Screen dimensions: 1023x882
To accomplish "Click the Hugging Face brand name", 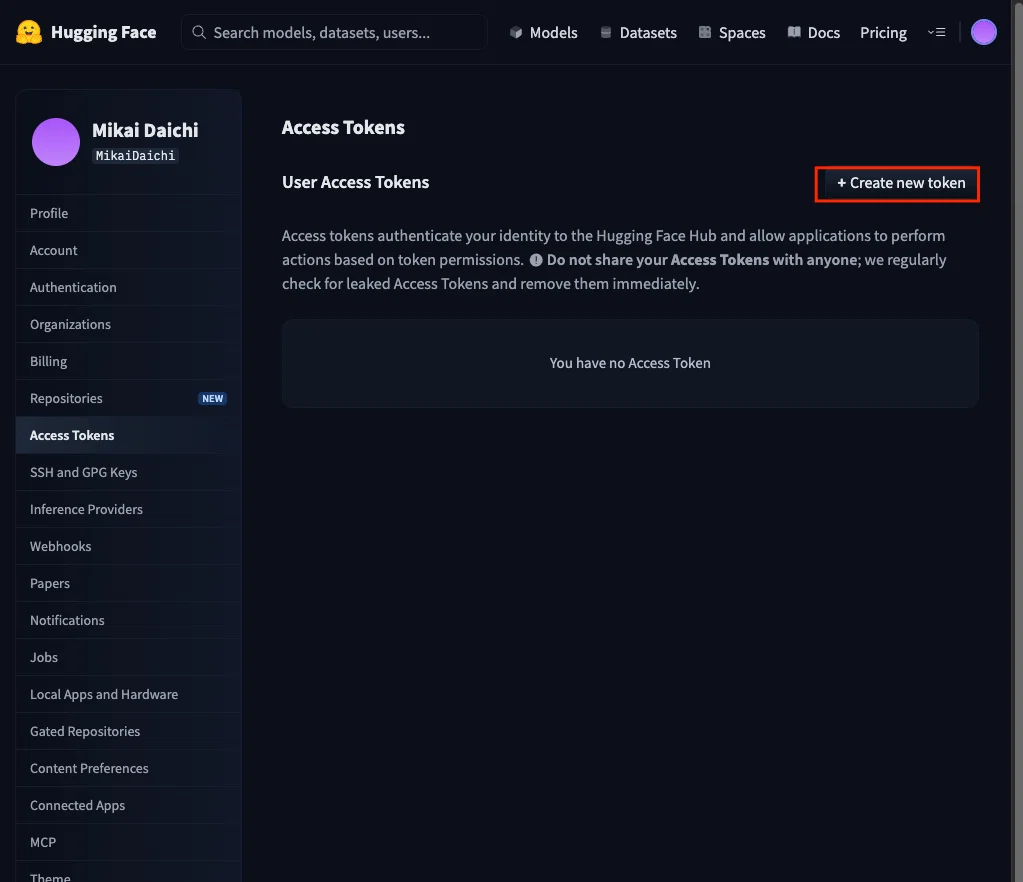I will 104,33.
